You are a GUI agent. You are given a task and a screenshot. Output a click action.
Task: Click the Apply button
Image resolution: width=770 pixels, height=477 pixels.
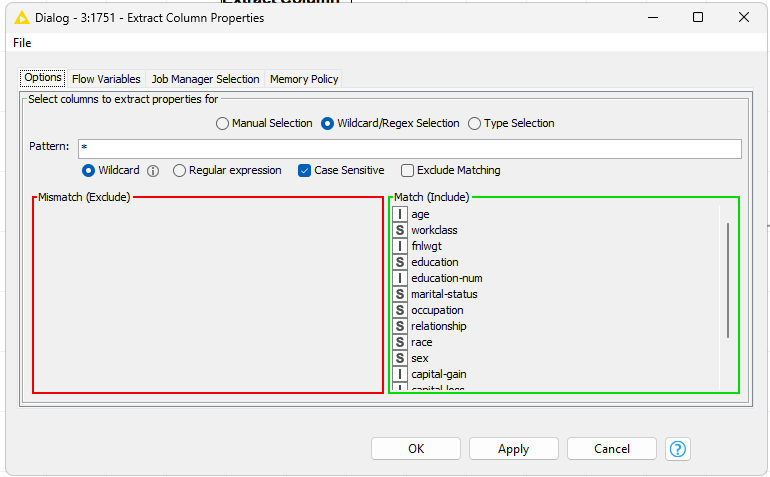(513, 449)
